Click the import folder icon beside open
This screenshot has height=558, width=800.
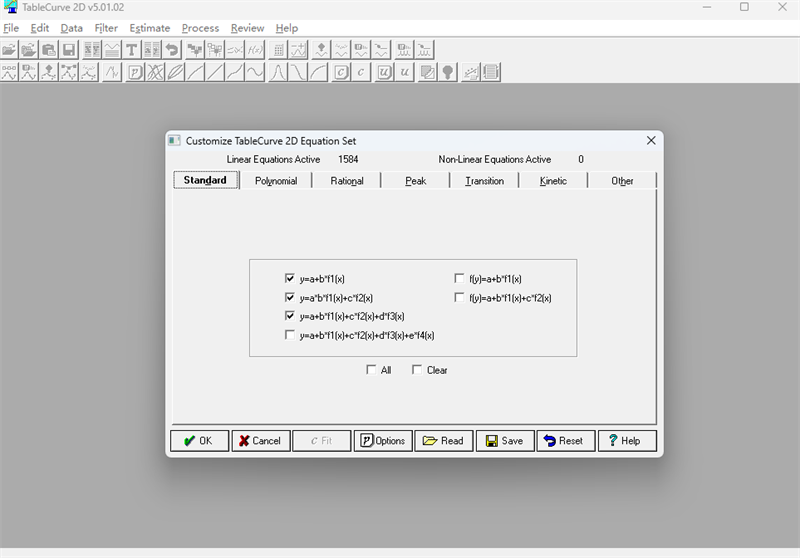(29, 50)
